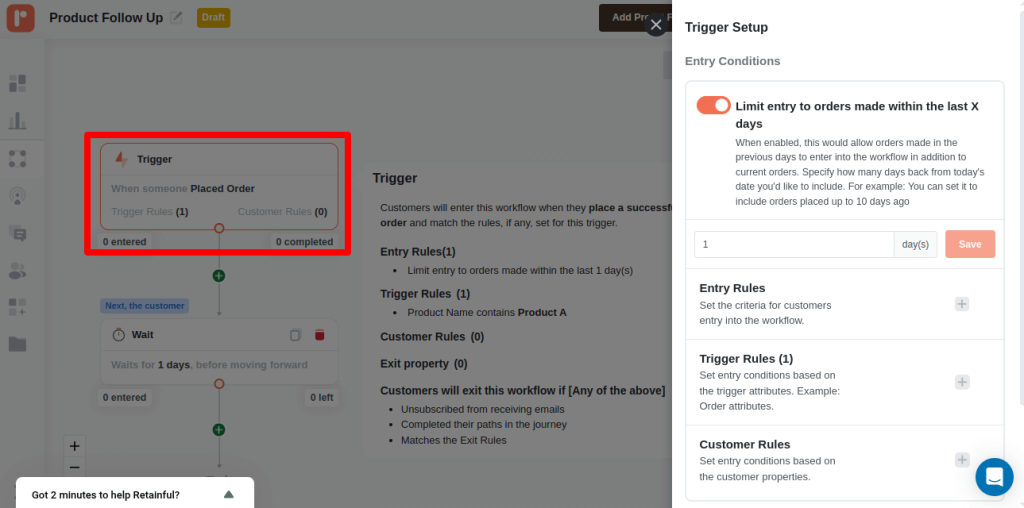1024x508 pixels.
Task: Close the Trigger Setup panel
Action: (656, 25)
